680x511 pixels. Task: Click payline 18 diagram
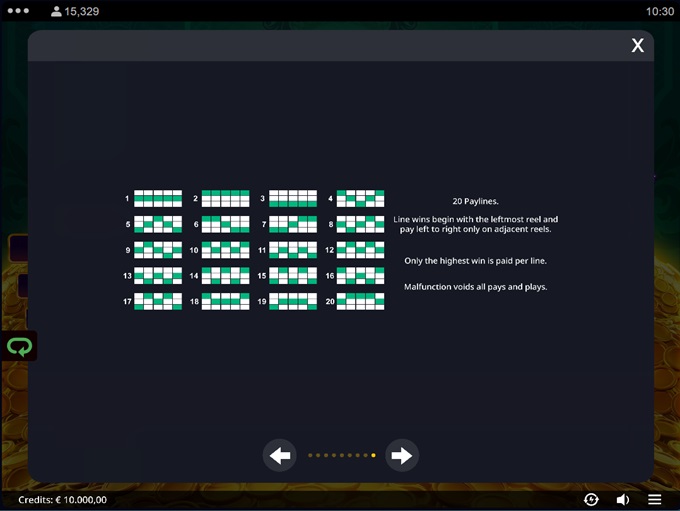(x=226, y=301)
